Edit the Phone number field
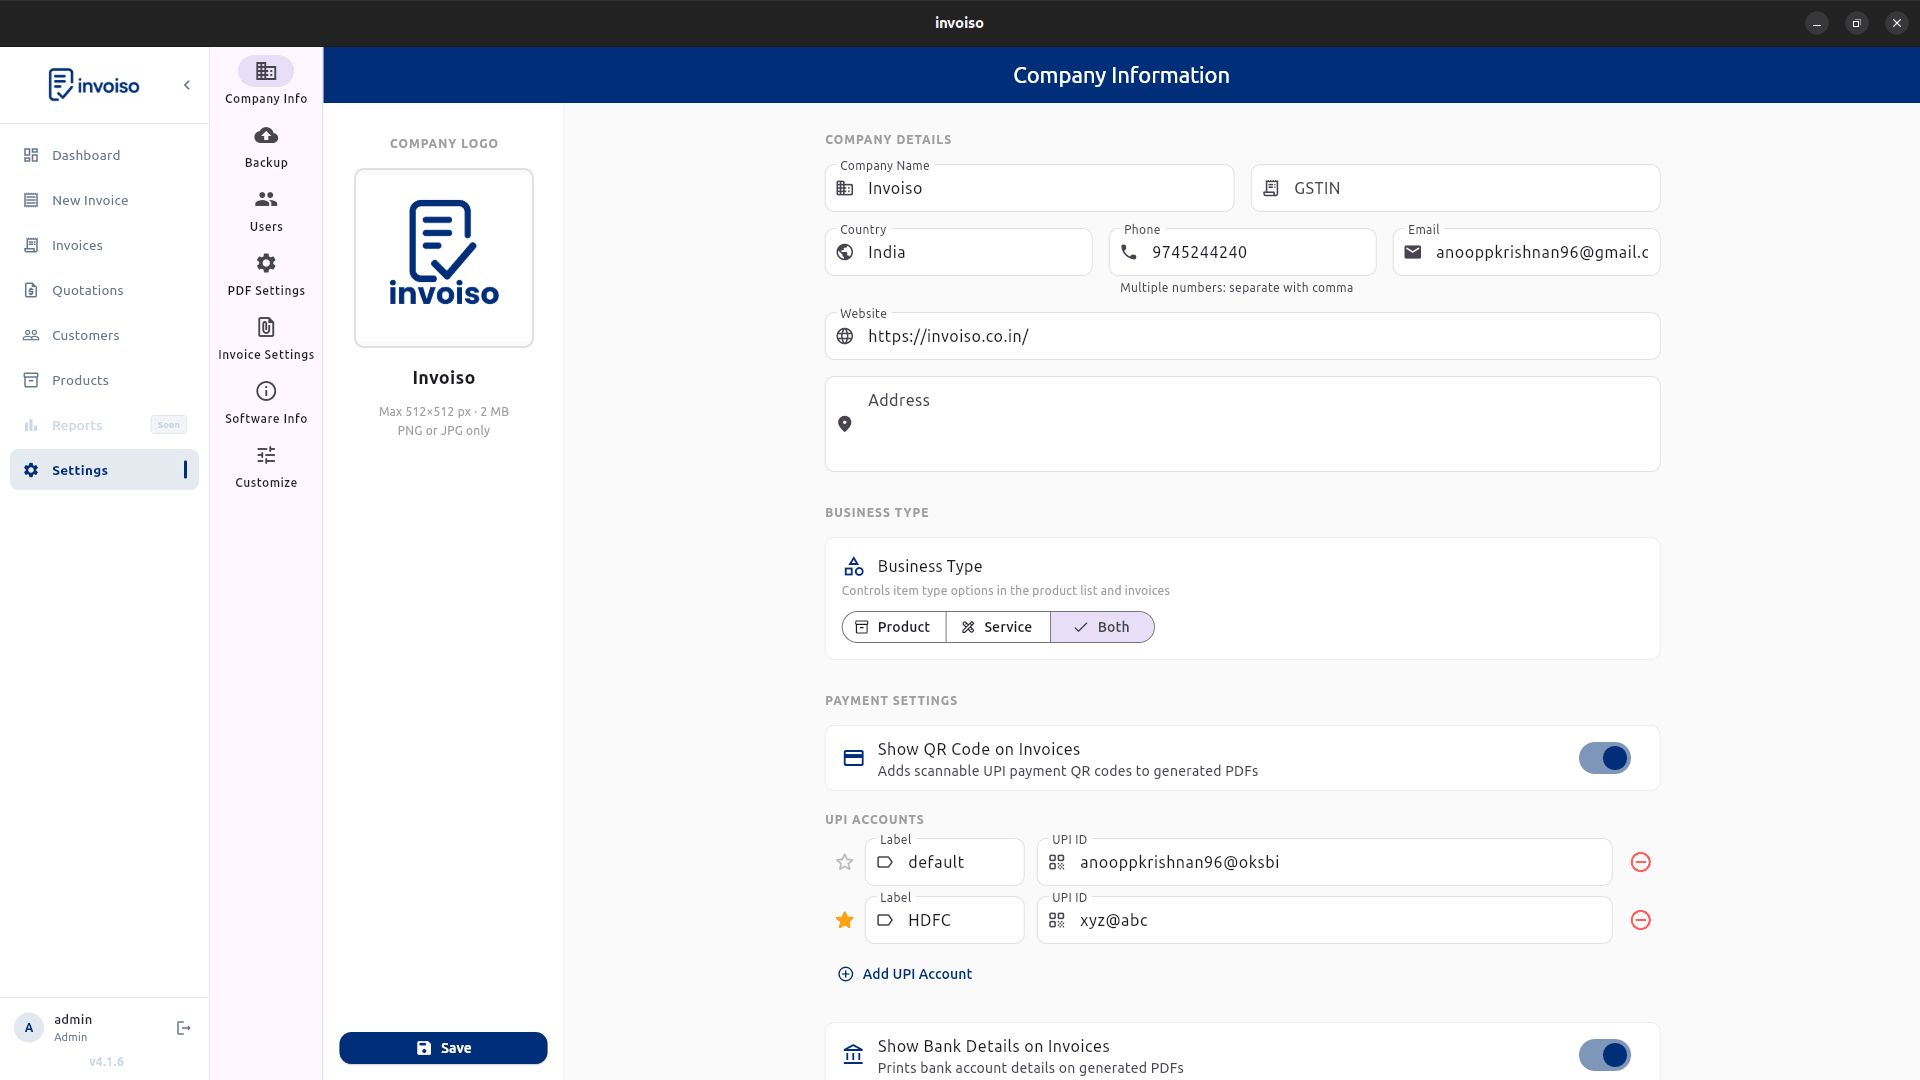Screen dimensions: 1920x1080 pos(1242,252)
